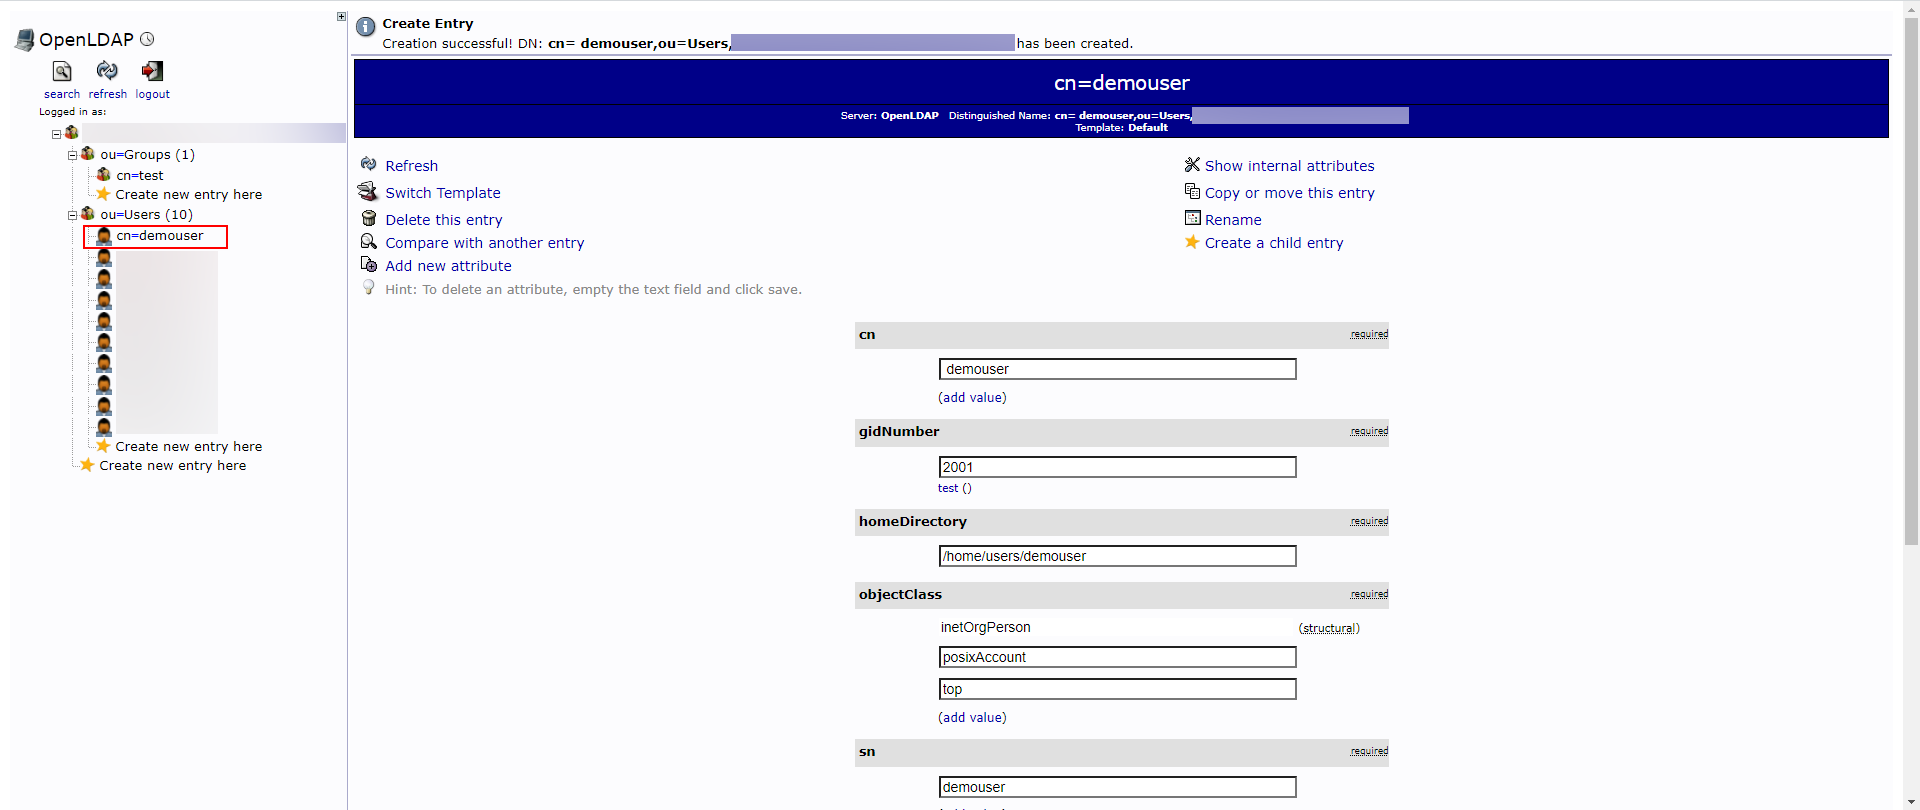The image size is (1920, 810).
Task: Click the cn=test entry icon
Action: click(x=103, y=174)
